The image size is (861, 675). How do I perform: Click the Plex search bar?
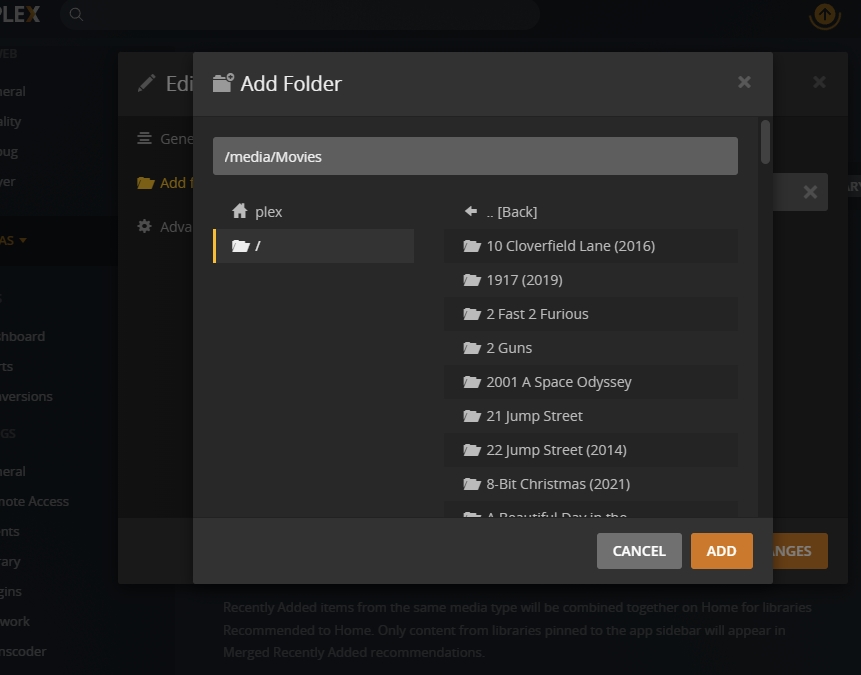click(300, 14)
